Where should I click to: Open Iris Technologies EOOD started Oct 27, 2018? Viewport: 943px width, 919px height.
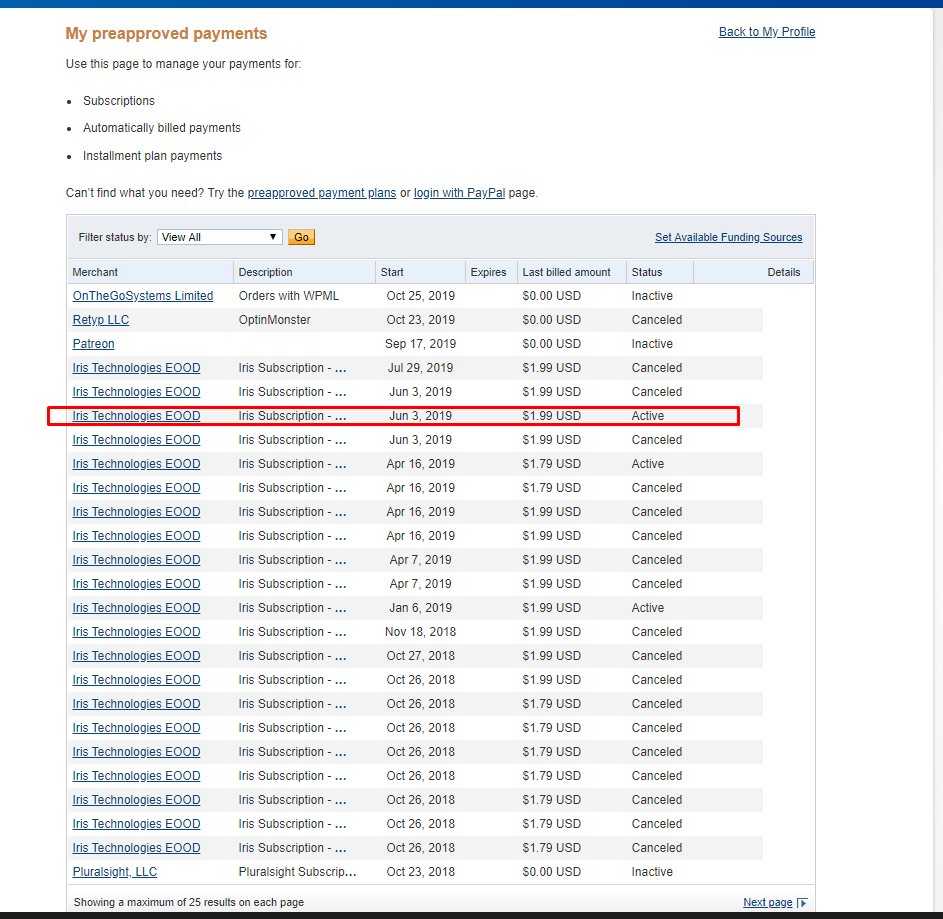coord(136,656)
